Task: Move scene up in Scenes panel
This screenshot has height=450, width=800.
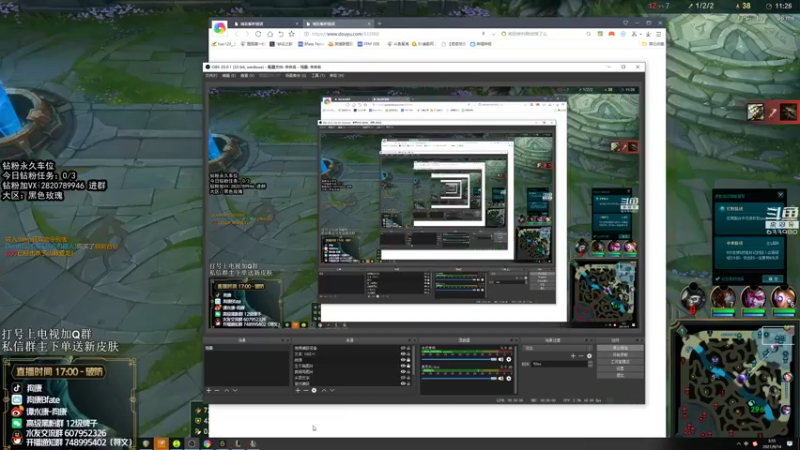Action: pos(227,390)
